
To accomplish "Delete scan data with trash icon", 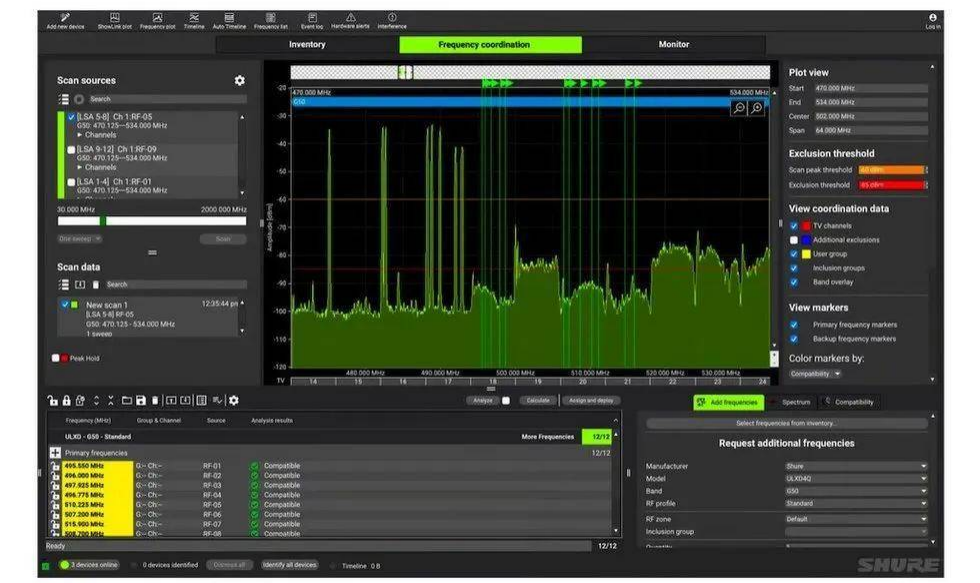I will (x=96, y=284).
